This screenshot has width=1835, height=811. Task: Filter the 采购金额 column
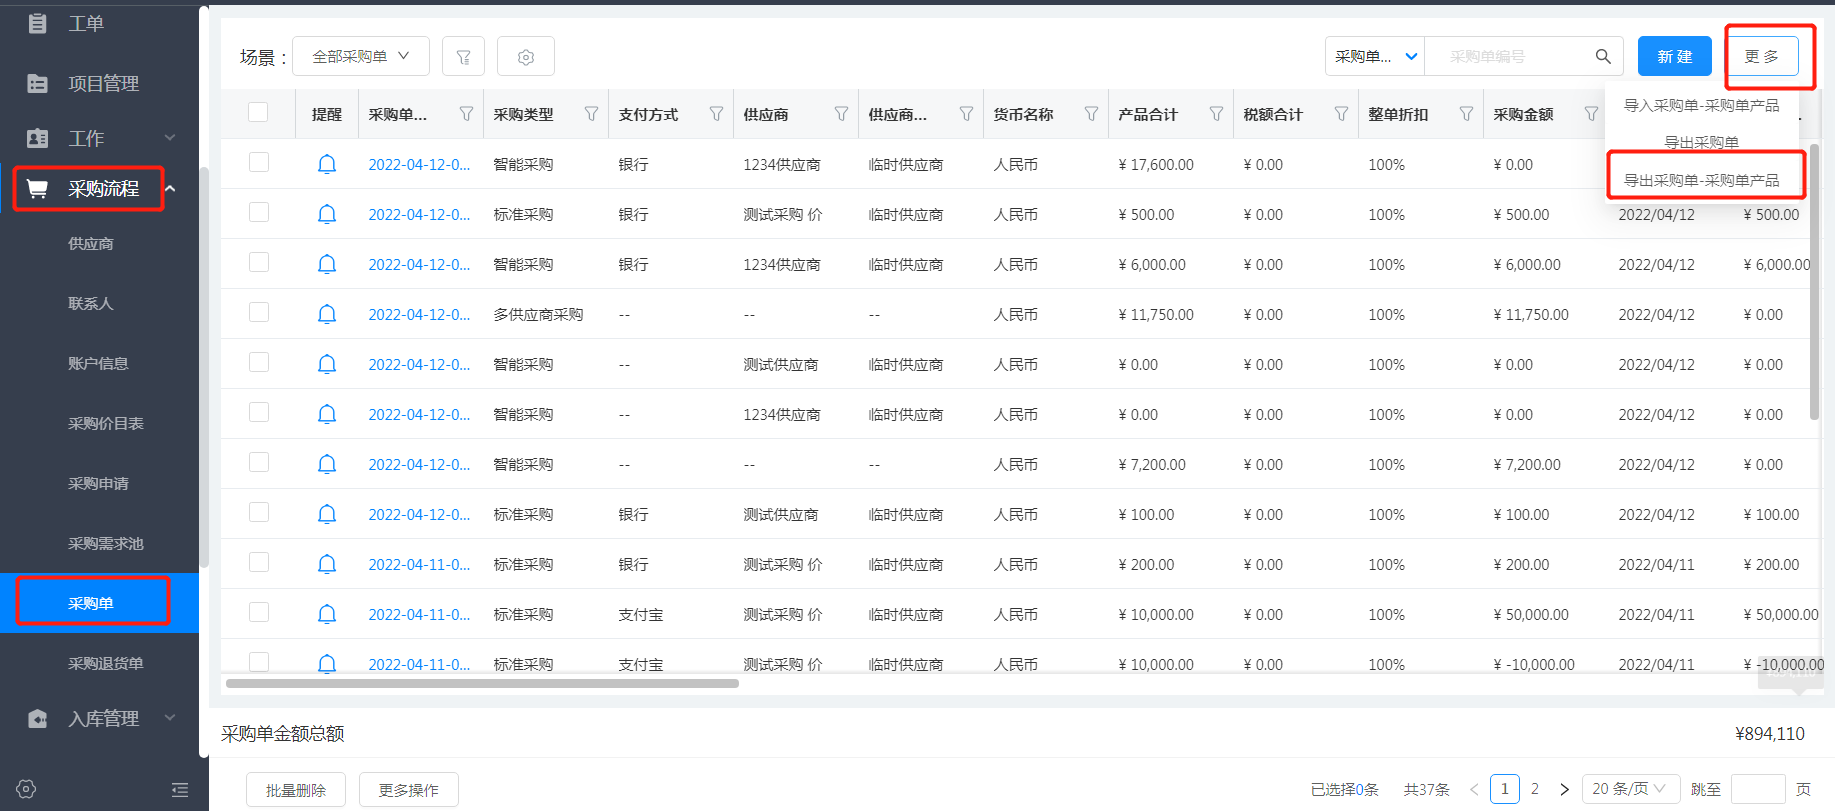1591,114
